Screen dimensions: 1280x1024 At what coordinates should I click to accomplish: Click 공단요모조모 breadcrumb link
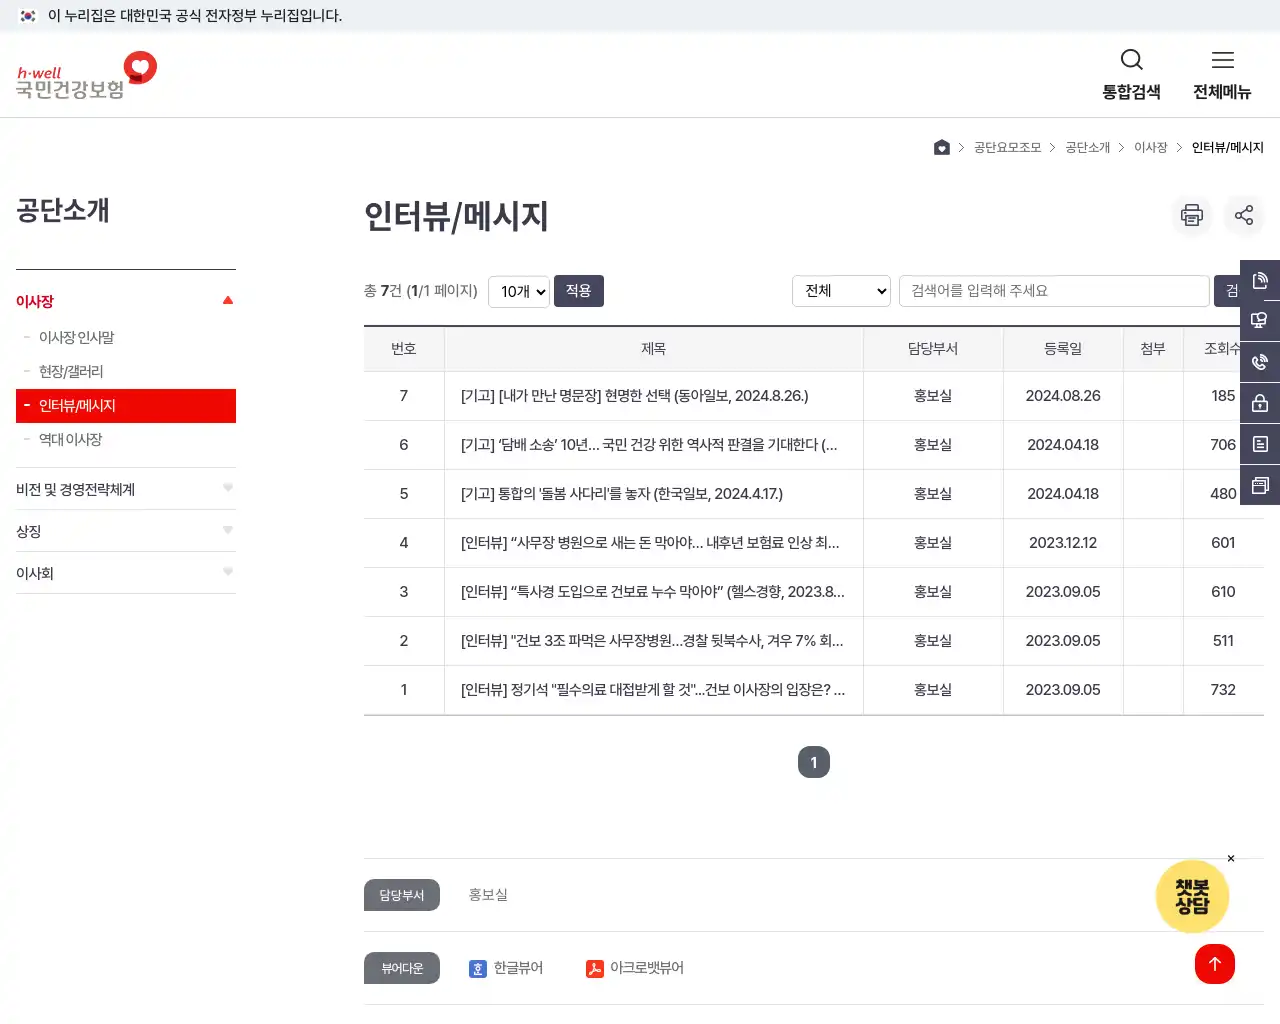(1007, 148)
